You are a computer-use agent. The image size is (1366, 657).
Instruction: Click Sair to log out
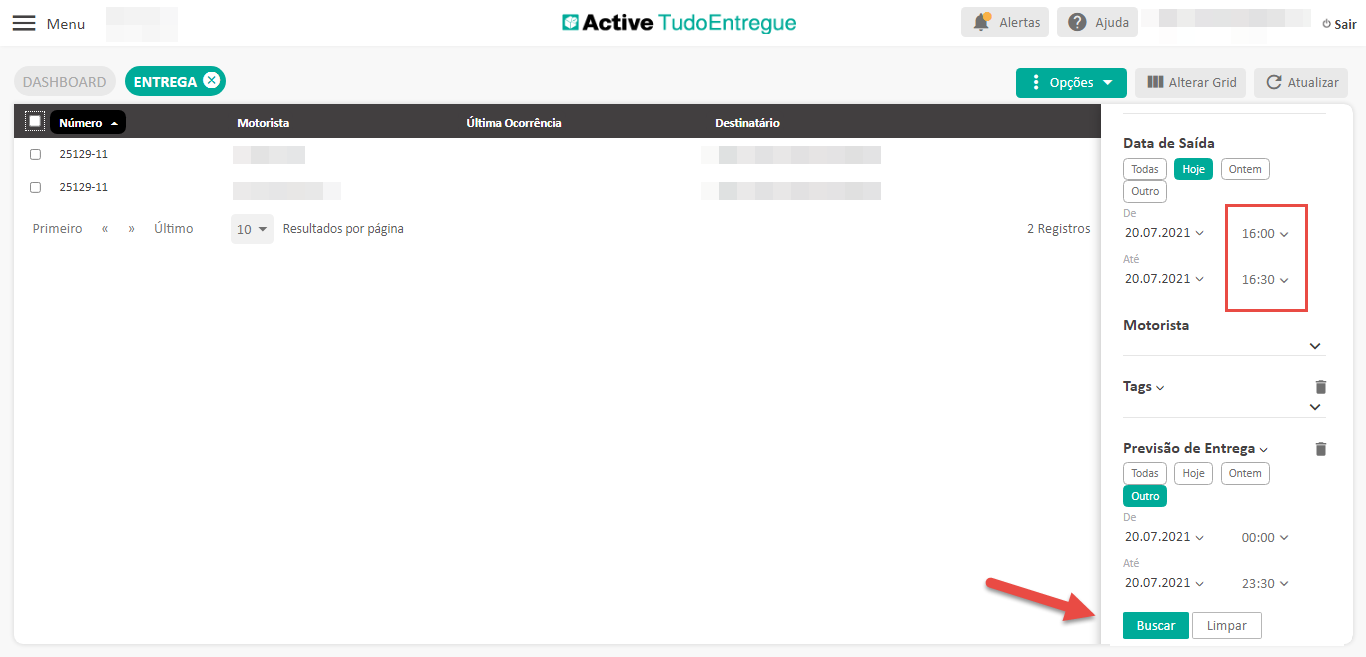(1339, 24)
